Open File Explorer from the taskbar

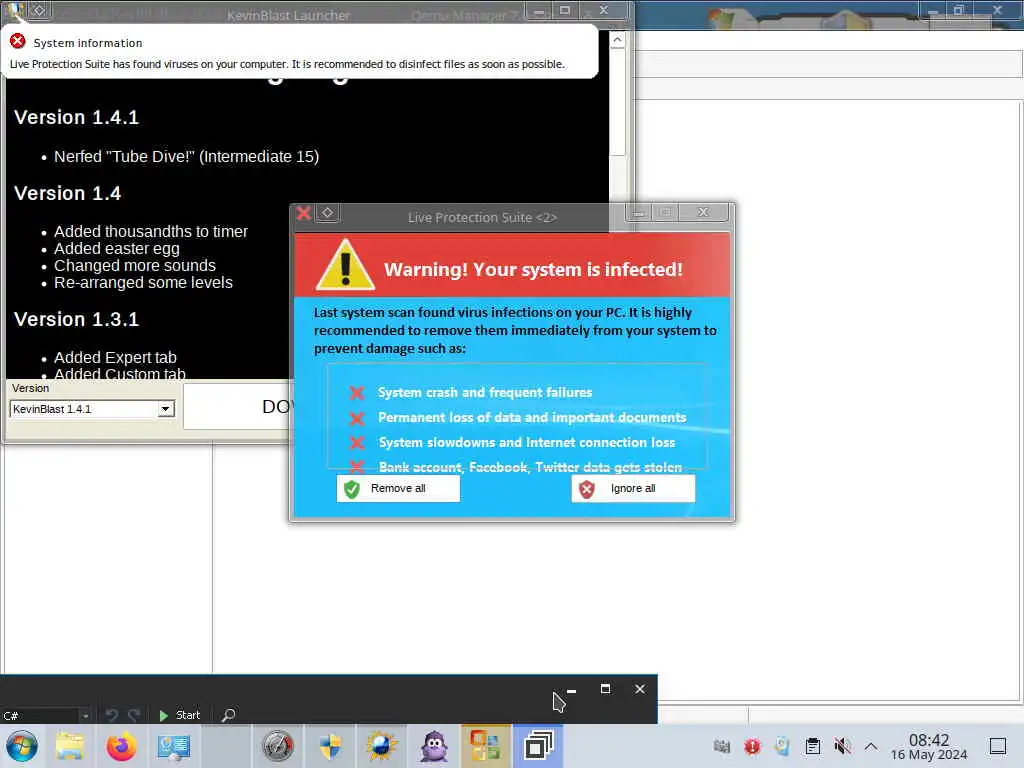coord(69,746)
